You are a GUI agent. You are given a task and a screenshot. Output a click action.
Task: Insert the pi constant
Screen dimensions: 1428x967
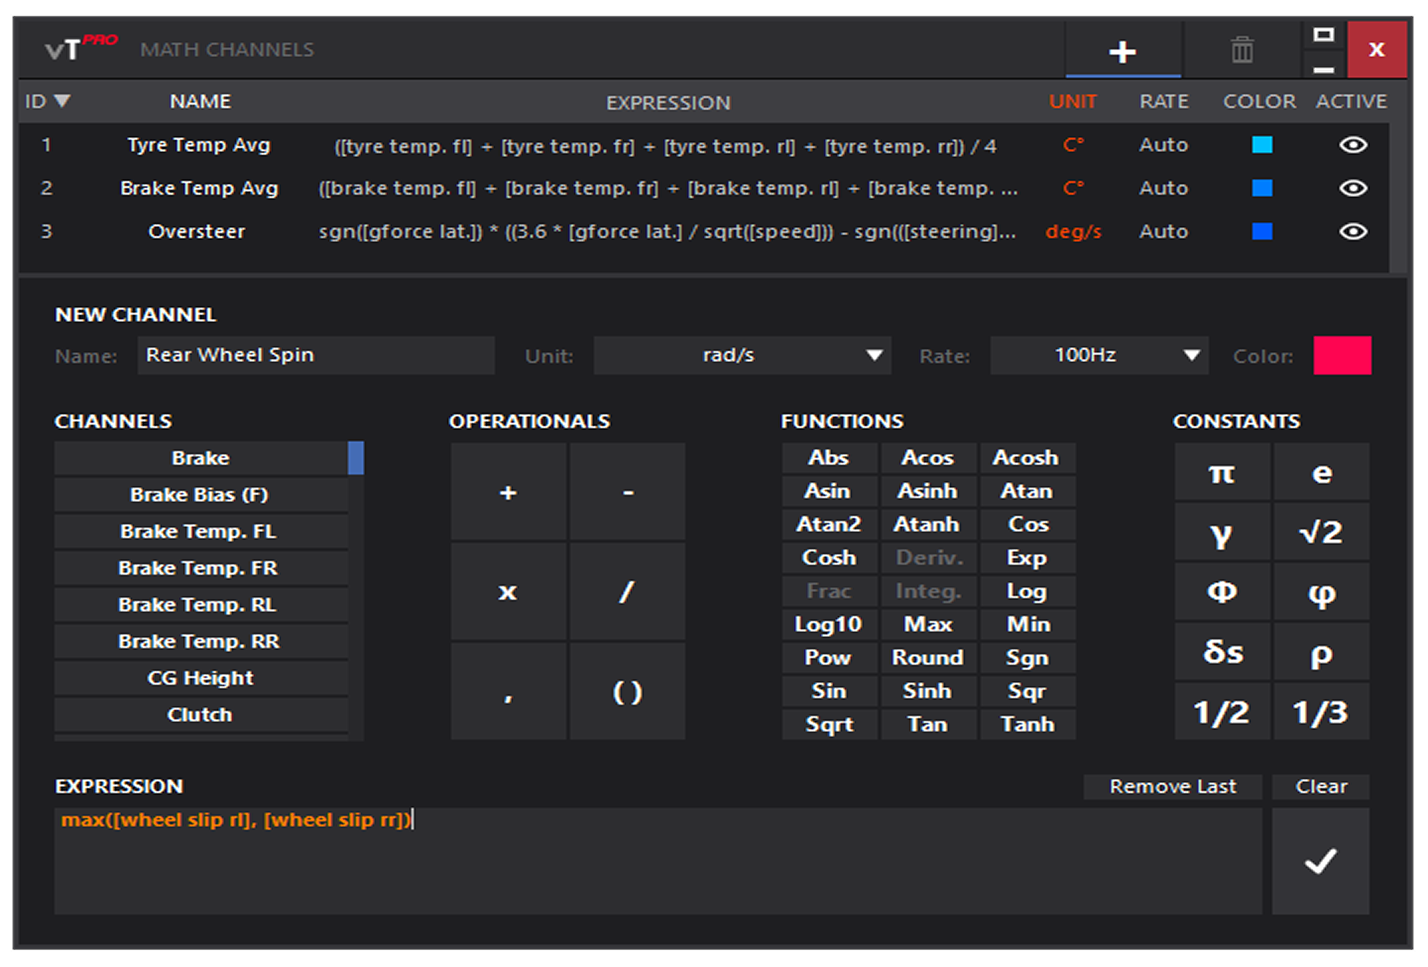1221,473
